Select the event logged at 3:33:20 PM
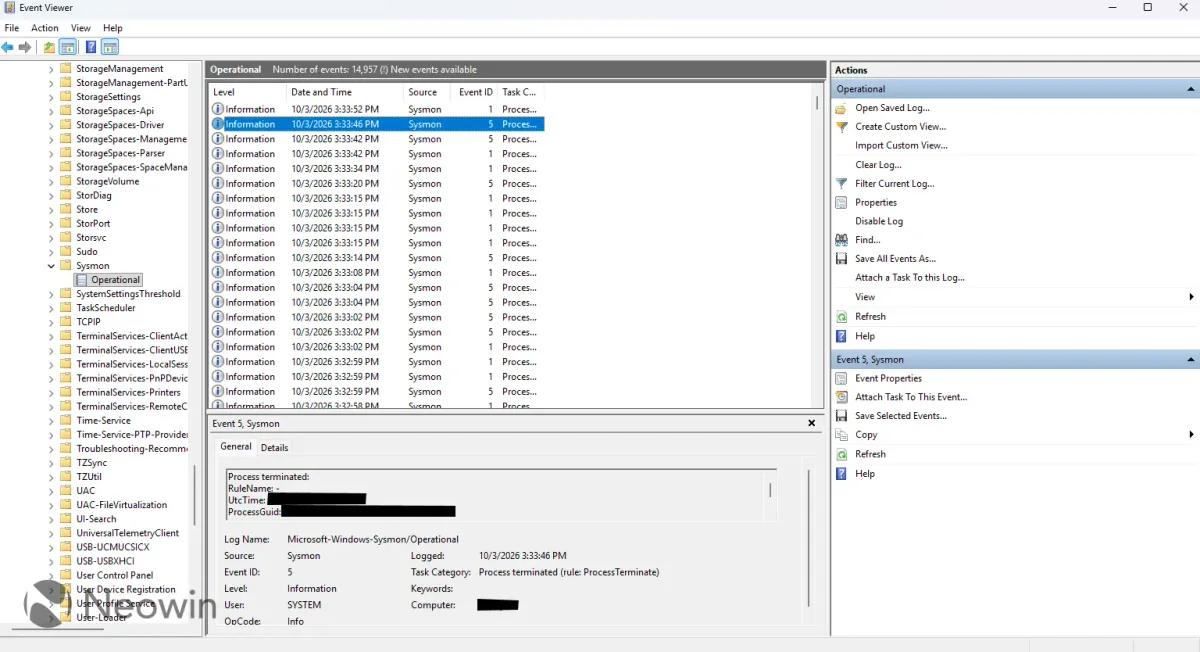 click(x=377, y=184)
